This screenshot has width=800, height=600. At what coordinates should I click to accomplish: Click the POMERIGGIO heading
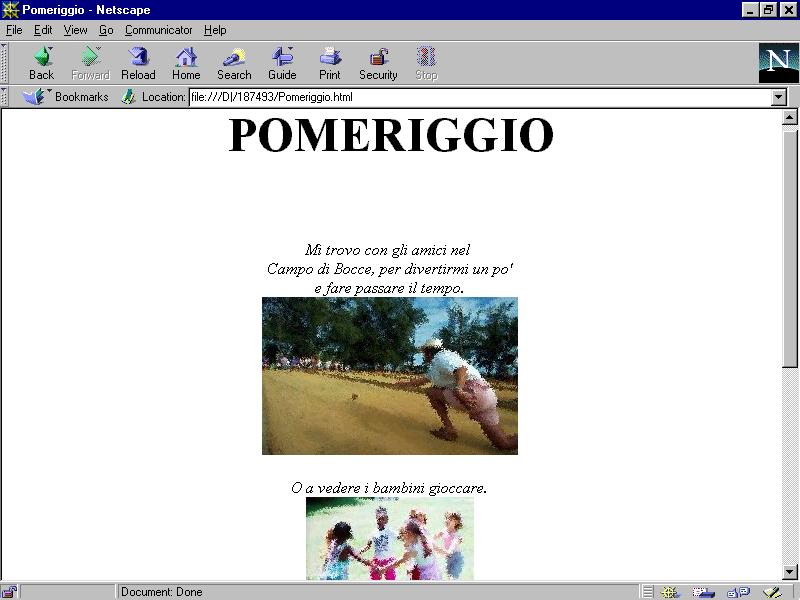point(391,135)
